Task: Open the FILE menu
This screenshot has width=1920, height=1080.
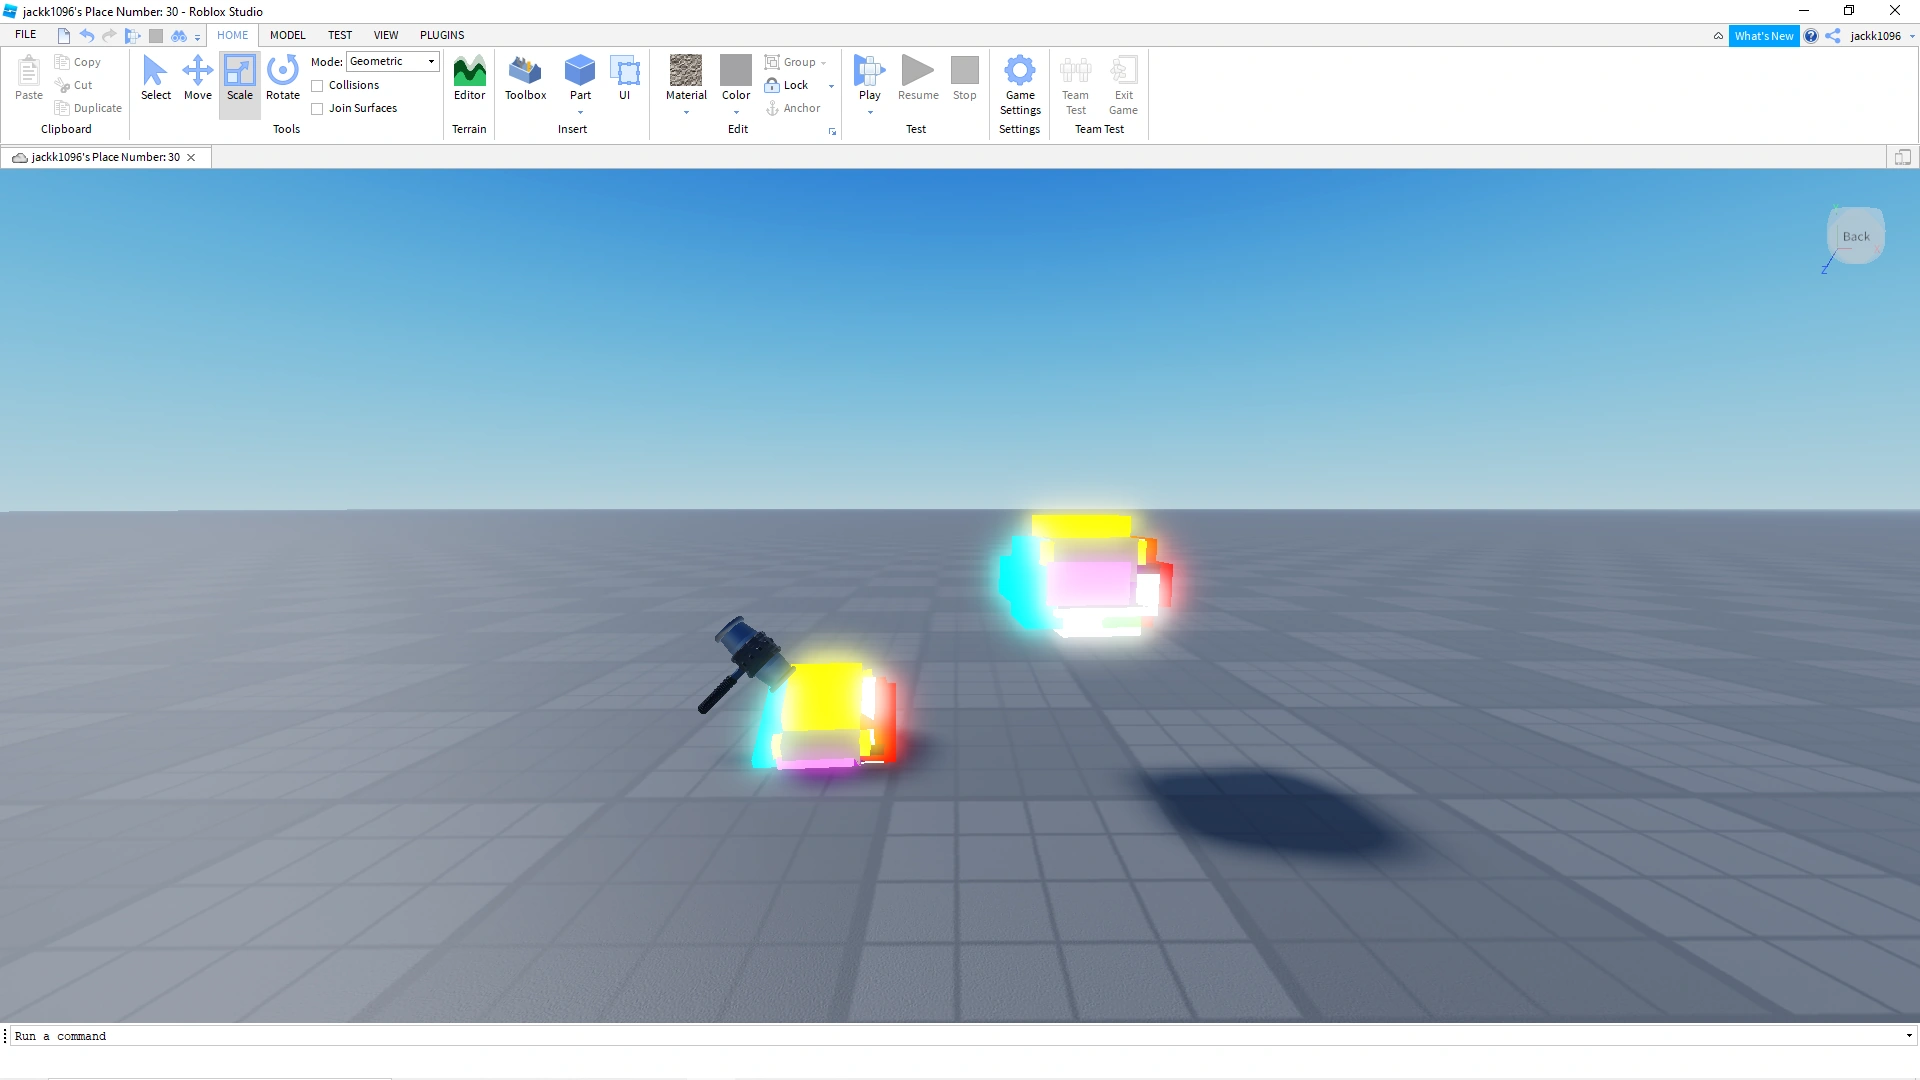Action: click(x=26, y=35)
